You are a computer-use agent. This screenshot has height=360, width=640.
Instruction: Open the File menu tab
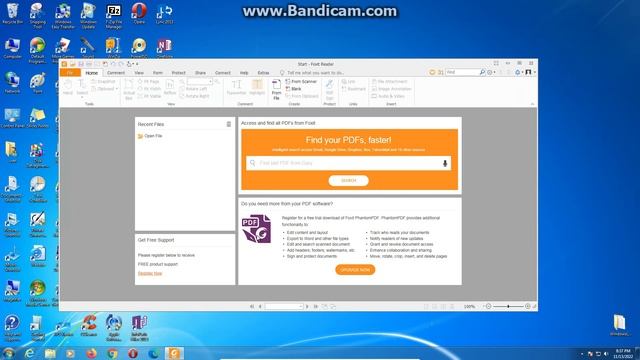tap(70, 73)
